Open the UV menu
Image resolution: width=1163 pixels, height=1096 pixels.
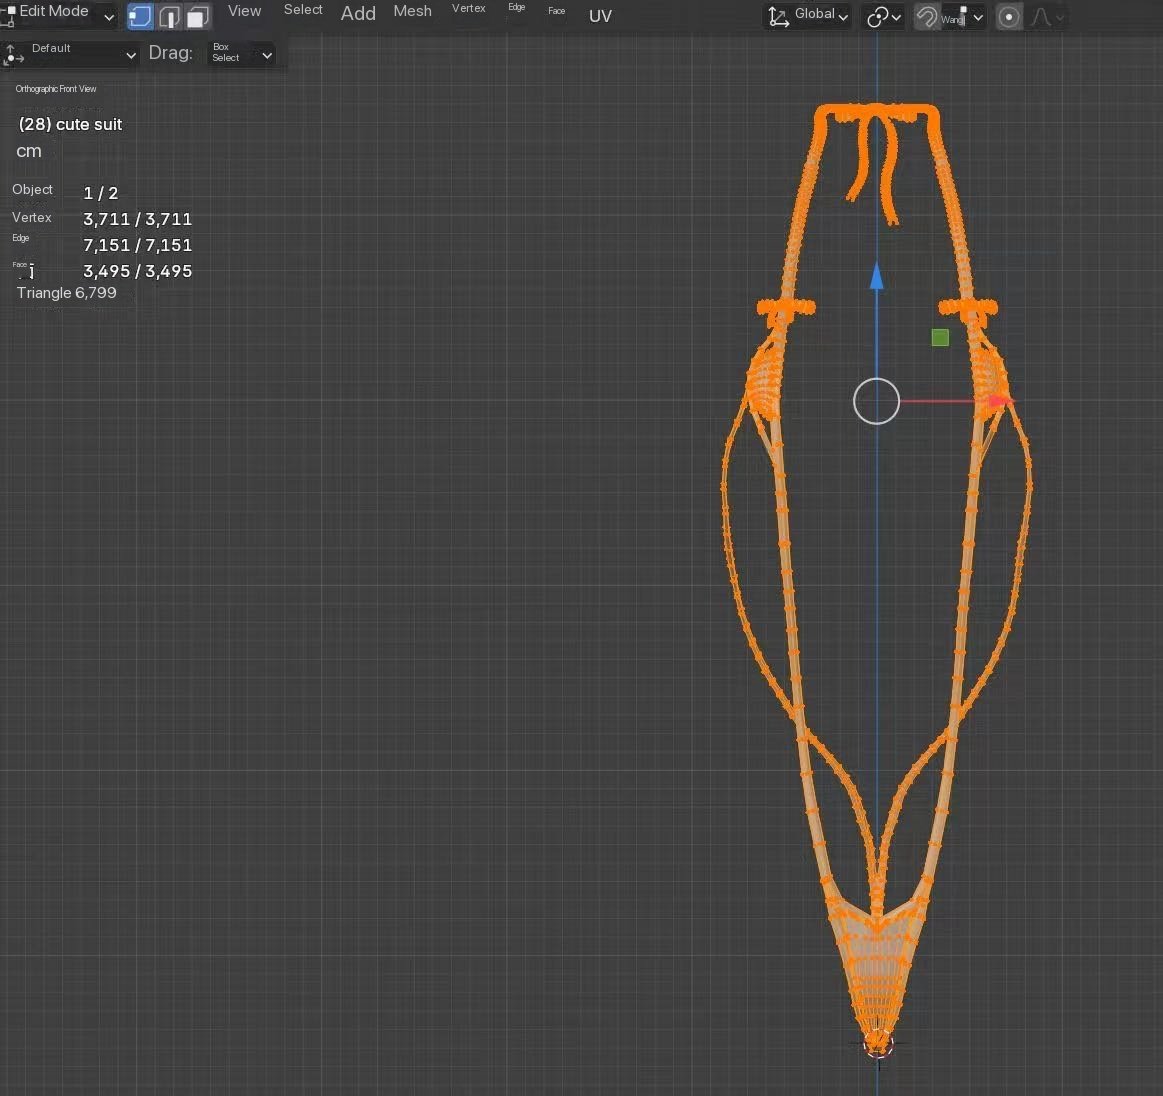(x=600, y=16)
